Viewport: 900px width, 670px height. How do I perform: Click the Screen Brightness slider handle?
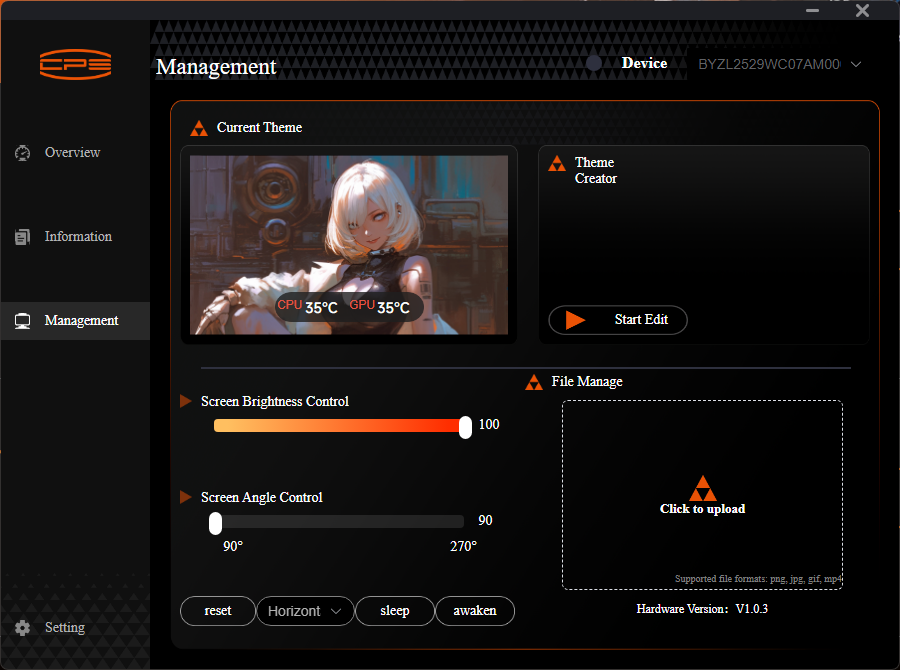(x=465, y=427)
